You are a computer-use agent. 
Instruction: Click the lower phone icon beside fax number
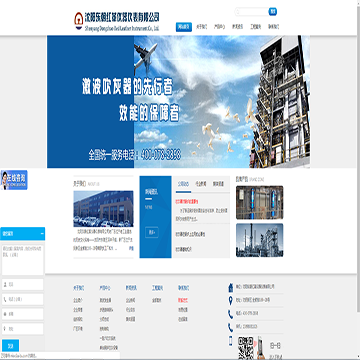tap(231, 327)
